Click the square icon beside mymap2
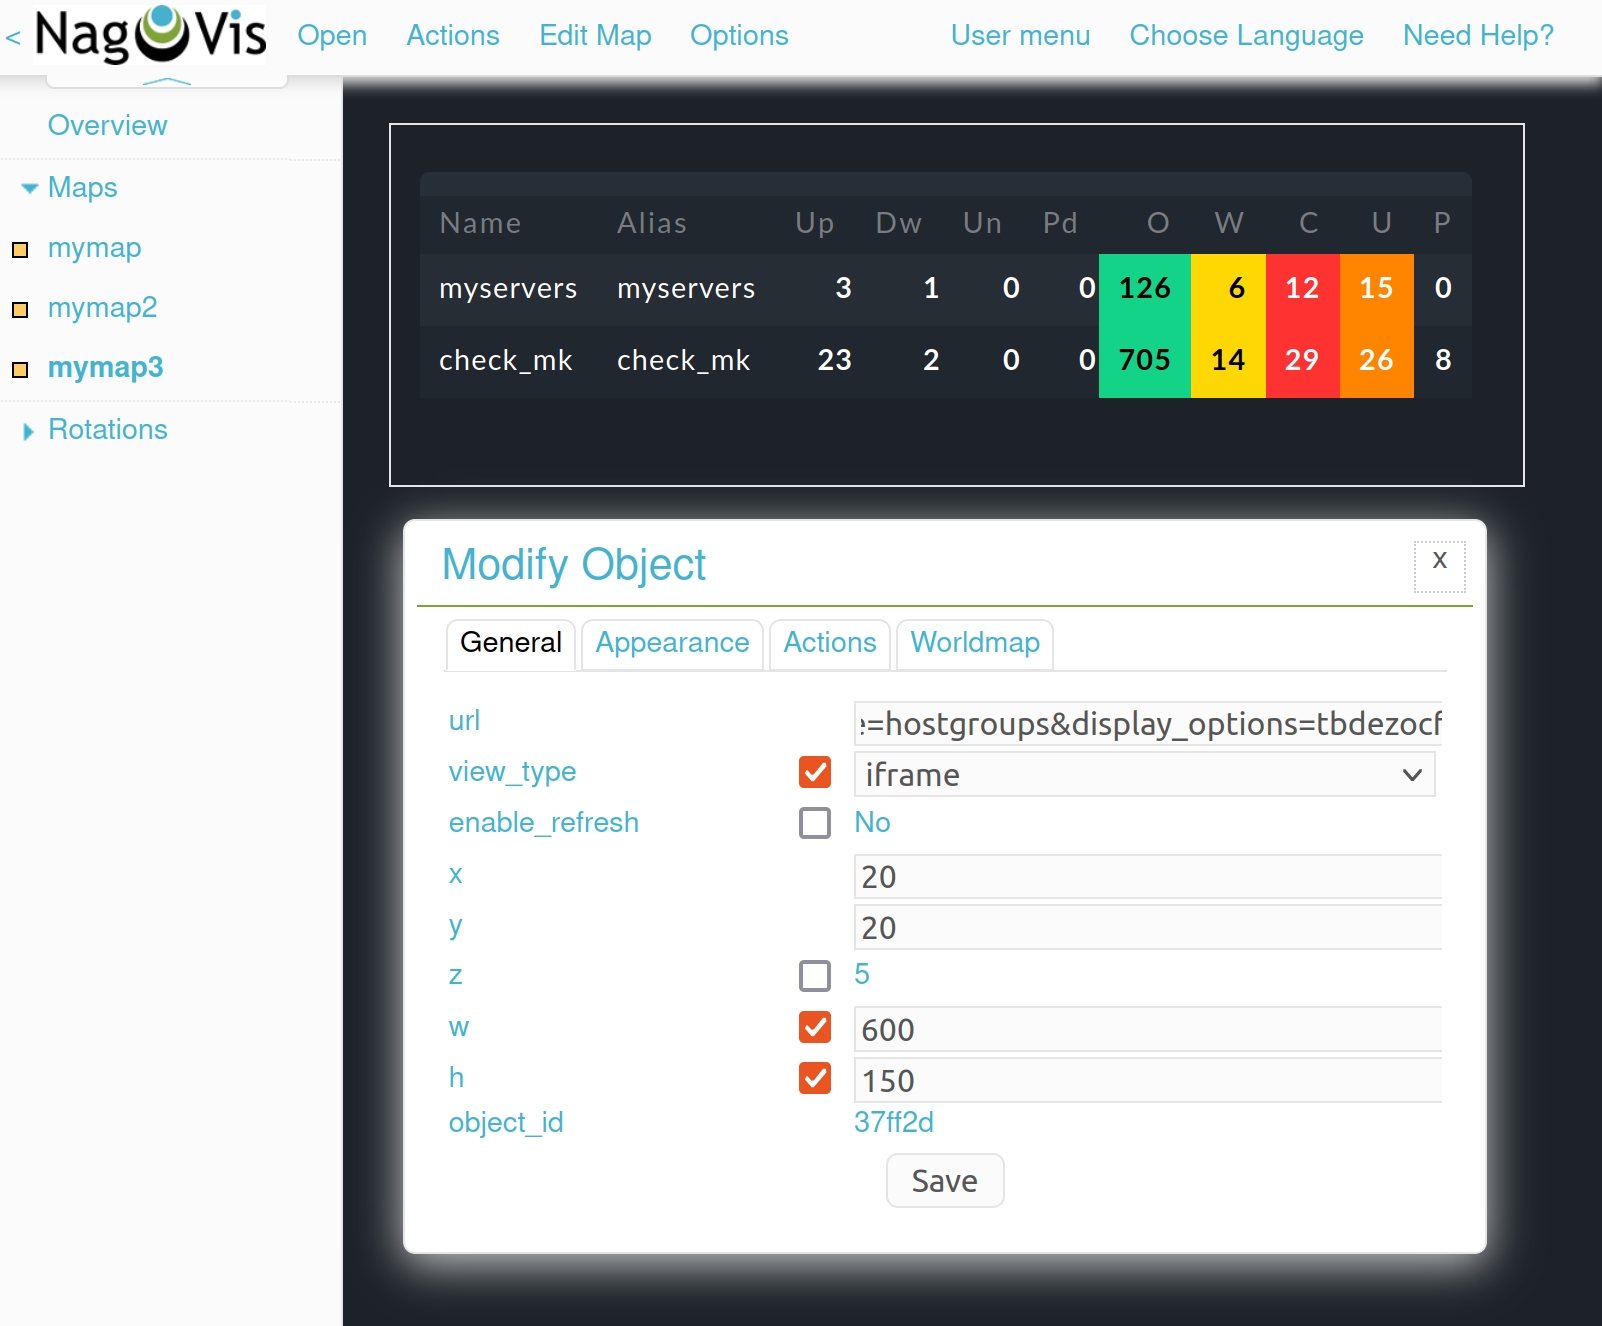1602x1326 pixels. pyautogui.click(x=20, y=309)
